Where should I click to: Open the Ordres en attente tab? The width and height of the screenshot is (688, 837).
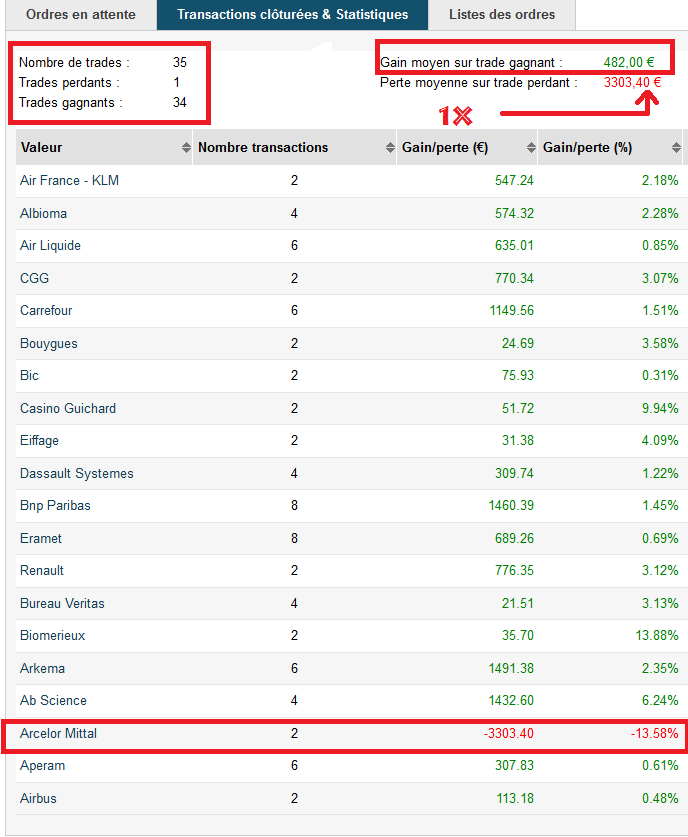[x=81, y=14]
